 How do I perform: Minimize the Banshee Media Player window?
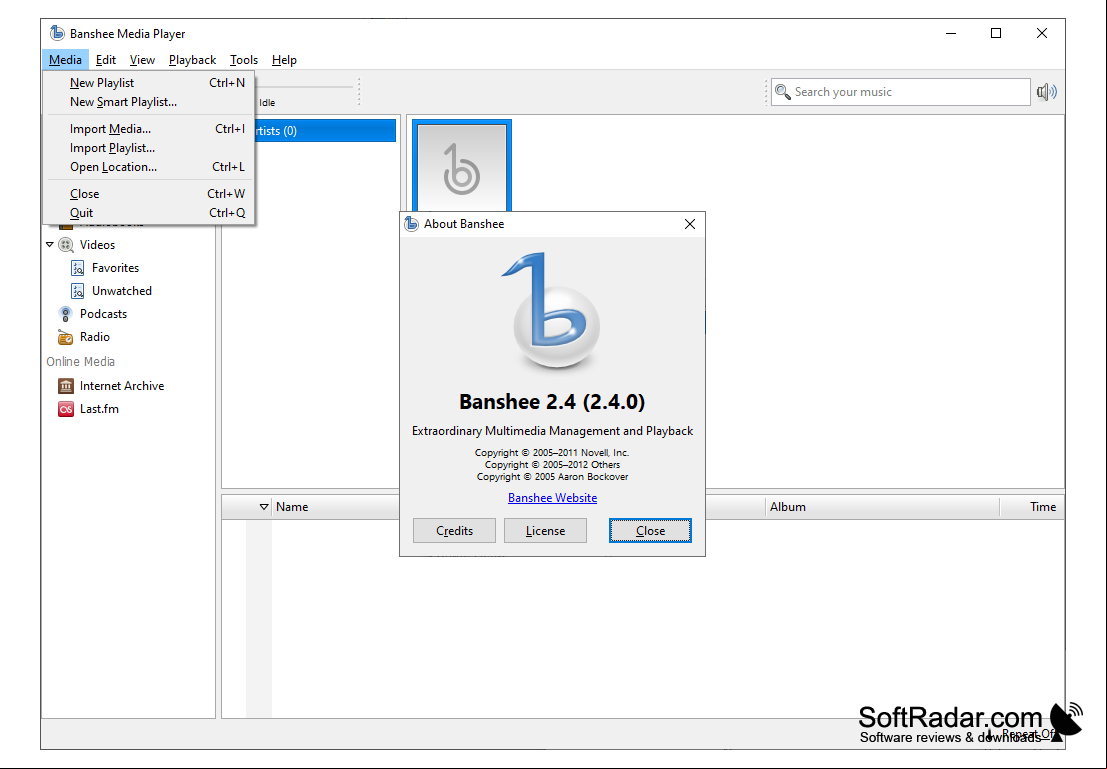click(x=951, y=33)
